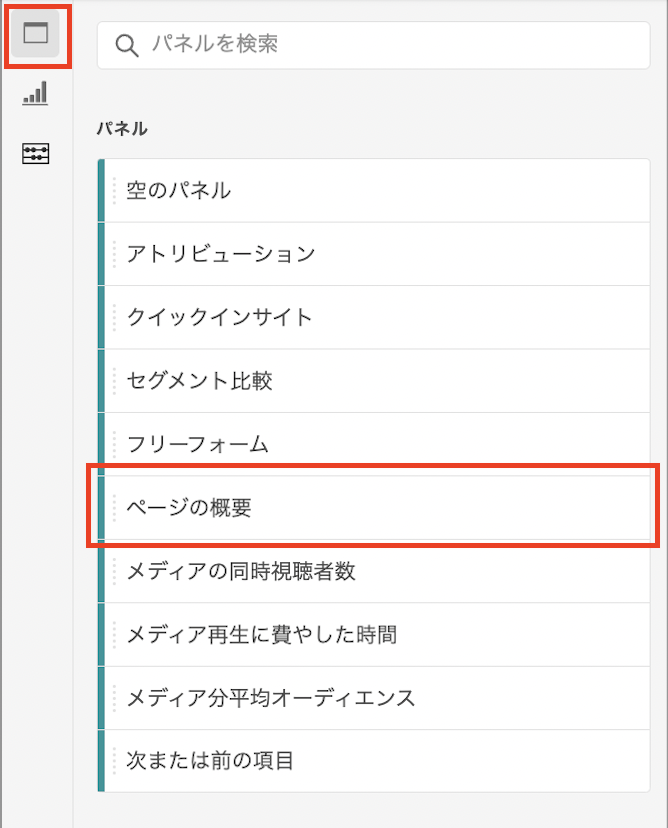Click drag handle beside 次または前の項目

[114, 761]
